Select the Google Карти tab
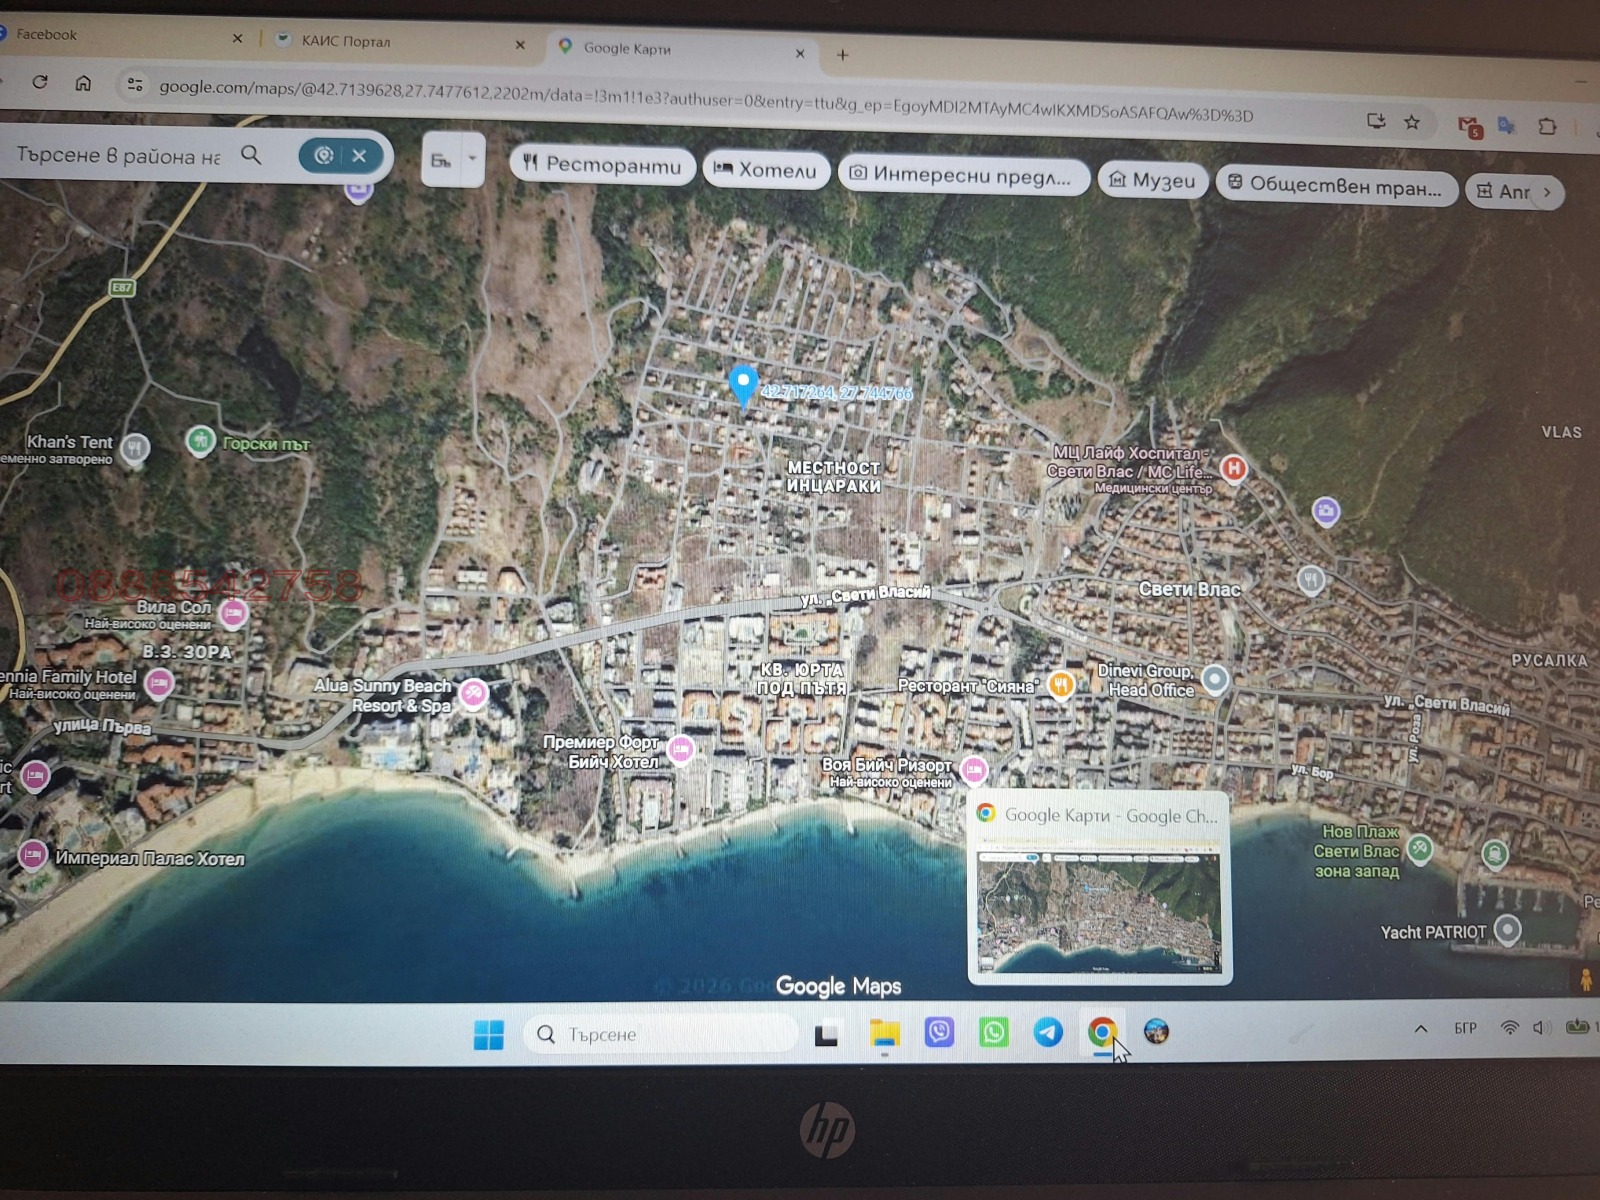 pos(680,48)
